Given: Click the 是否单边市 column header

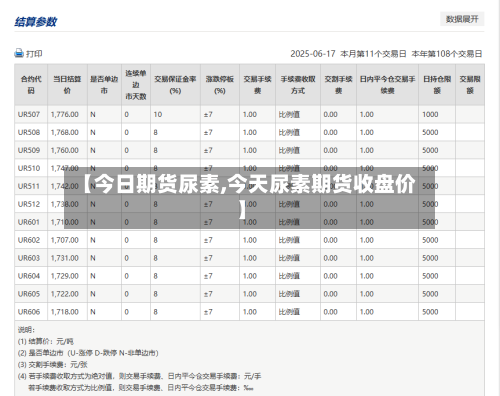Looking at the screenshot, I should pyautogui.click(x=104, y=85).
